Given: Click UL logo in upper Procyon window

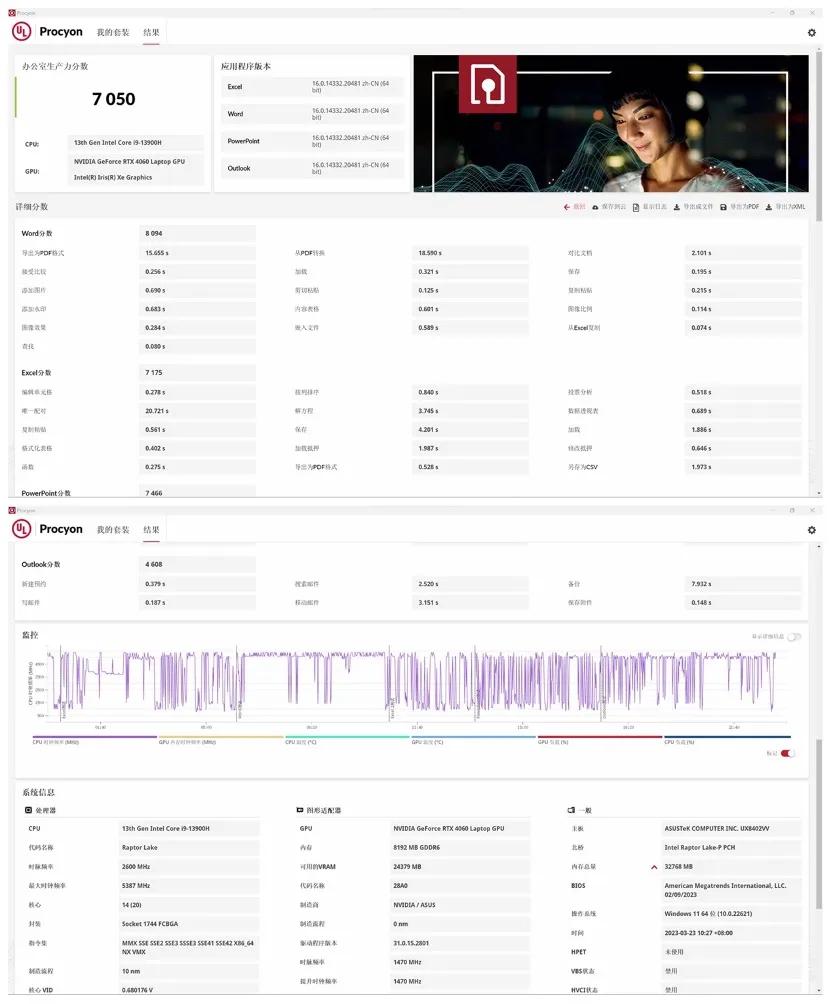Looking at the screenshot, I should click(22, 31).
